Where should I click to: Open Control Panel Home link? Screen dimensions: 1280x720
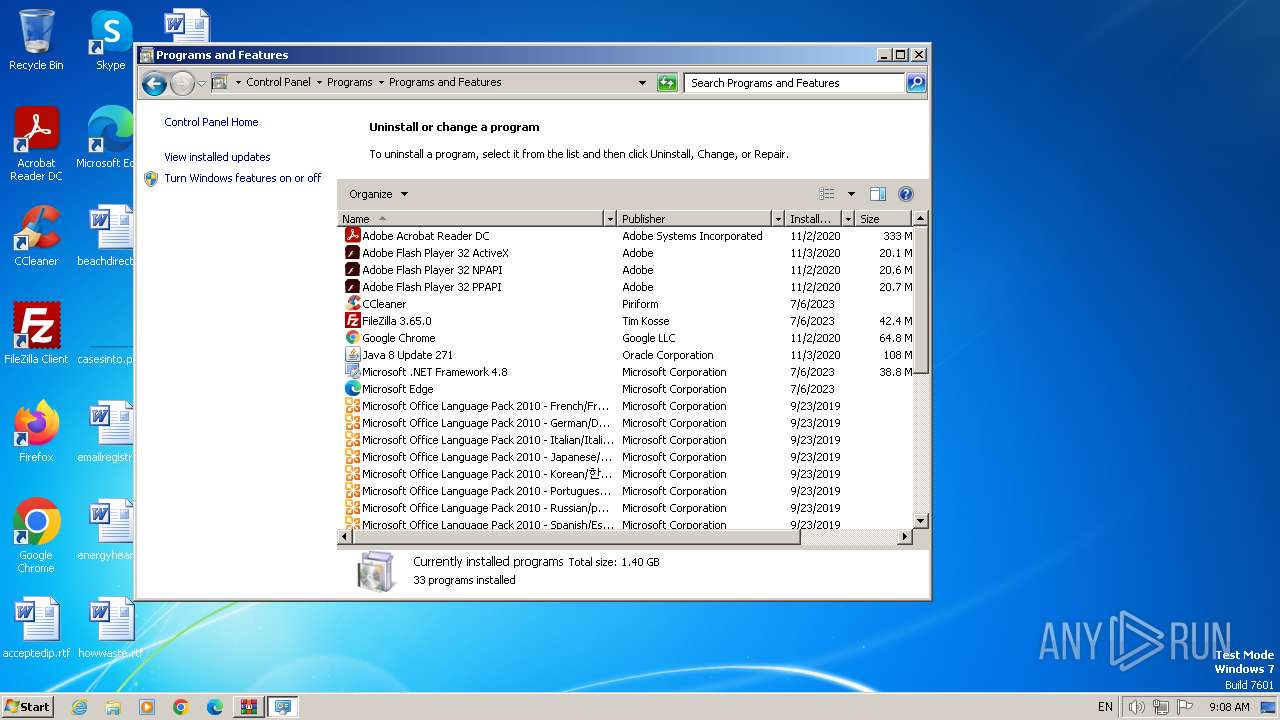[211, 122]
